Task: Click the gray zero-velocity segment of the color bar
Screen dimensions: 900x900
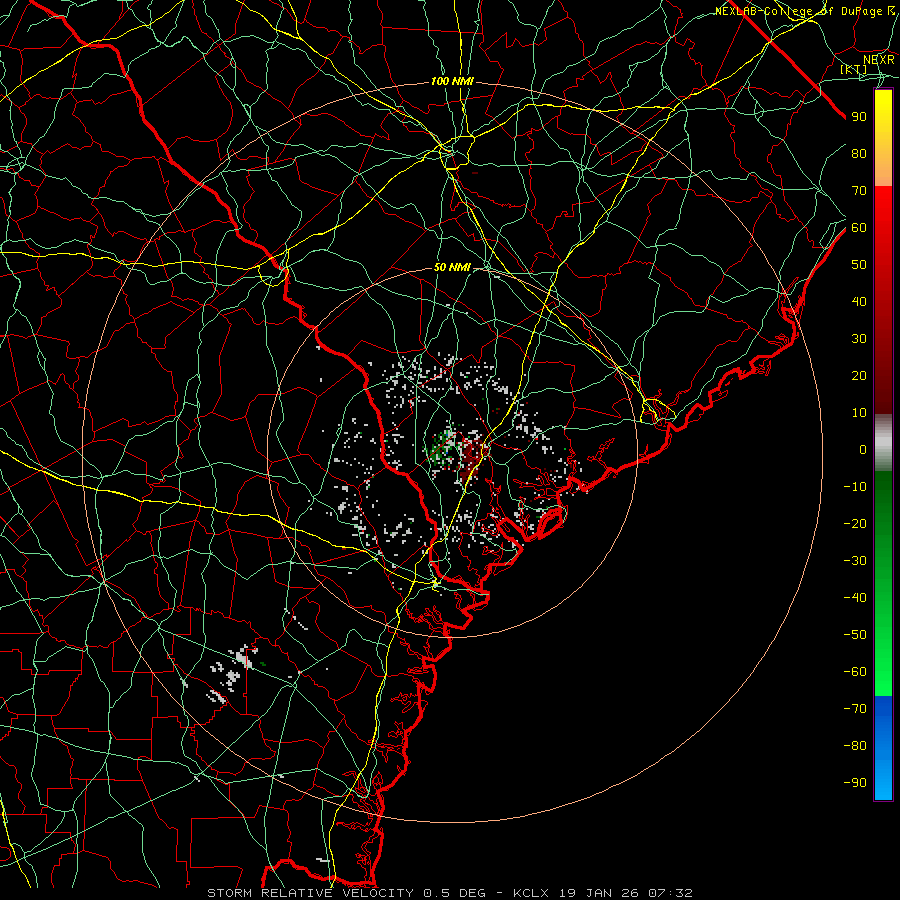Action: [883, 443]
